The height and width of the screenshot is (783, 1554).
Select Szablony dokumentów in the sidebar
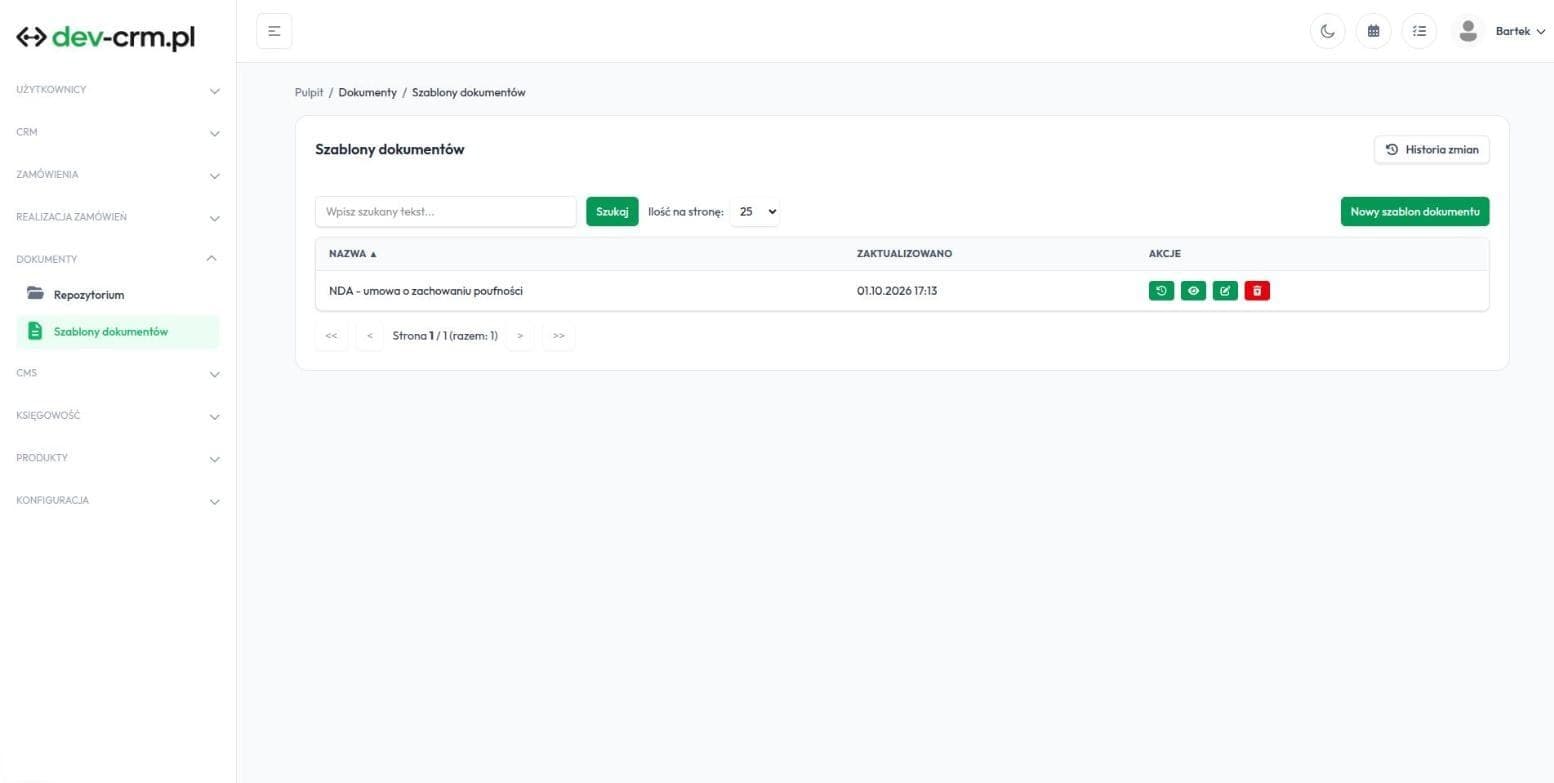(118, 332)
